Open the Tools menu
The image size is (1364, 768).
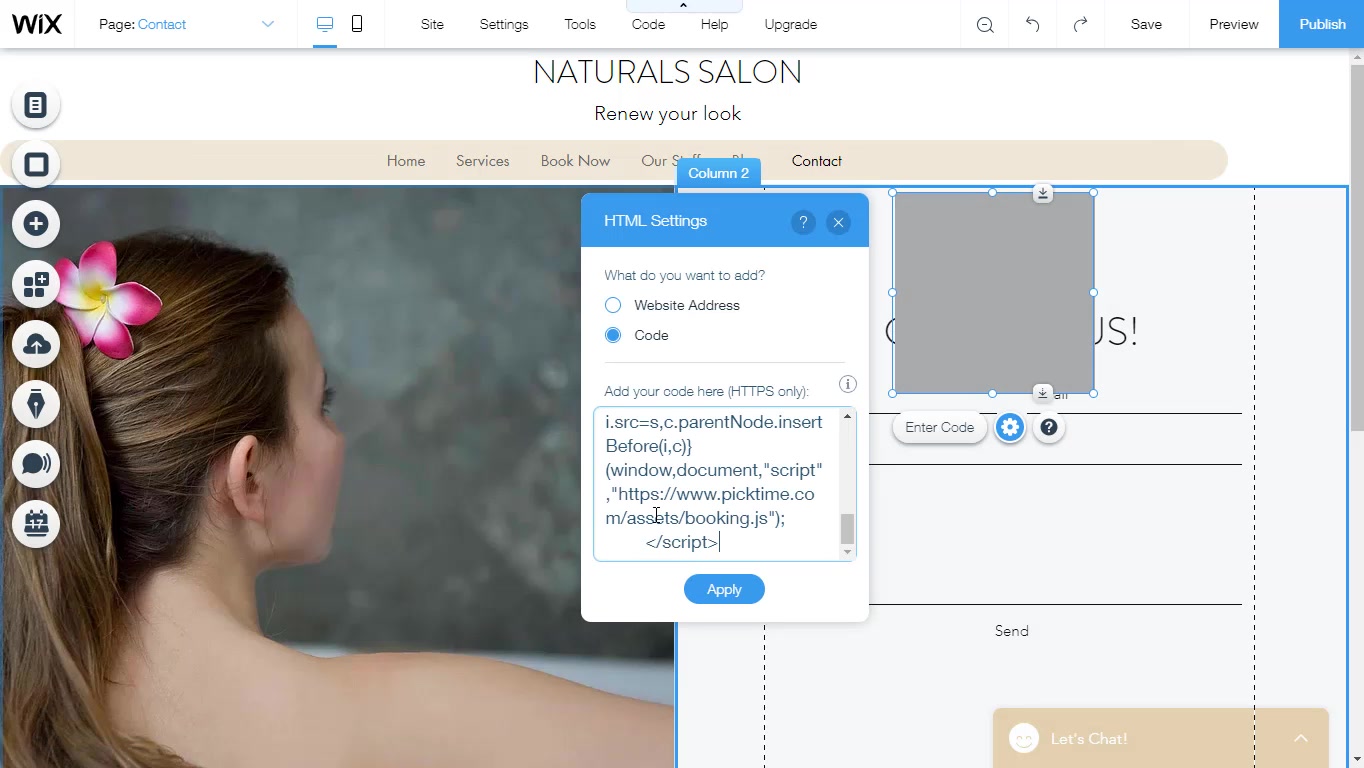579,24
